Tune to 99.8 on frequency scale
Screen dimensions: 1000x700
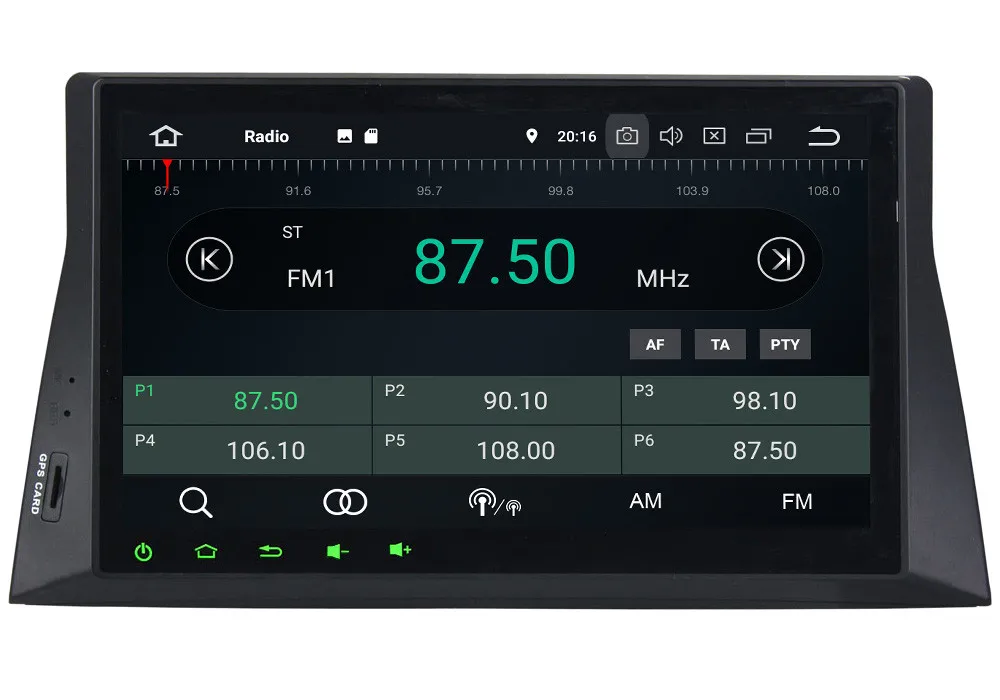(x=561, y=191)
